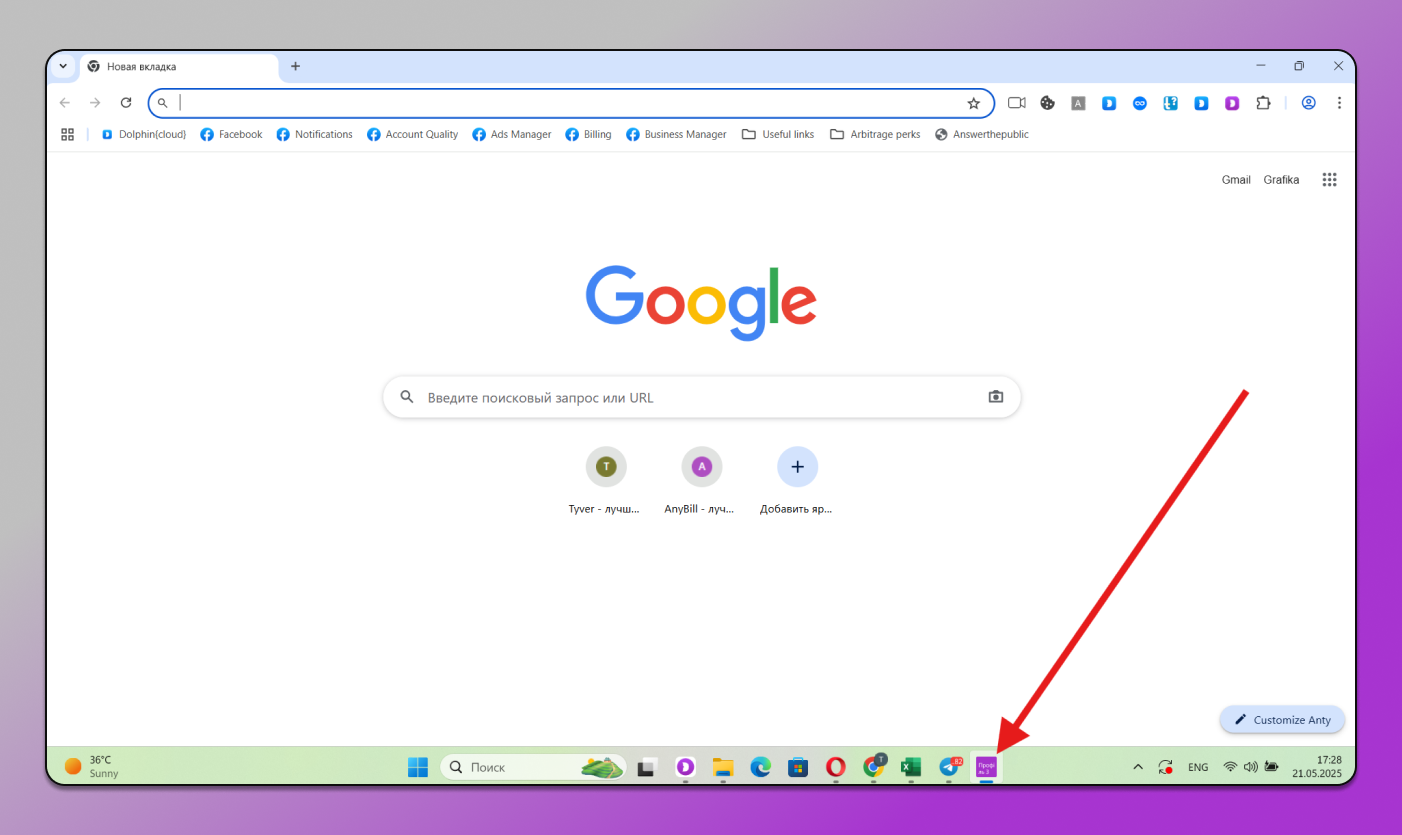Image resolution: width=1402 pixels, height=835 pixels.
Task: Reload the page
Action: (x=126, y=103)
